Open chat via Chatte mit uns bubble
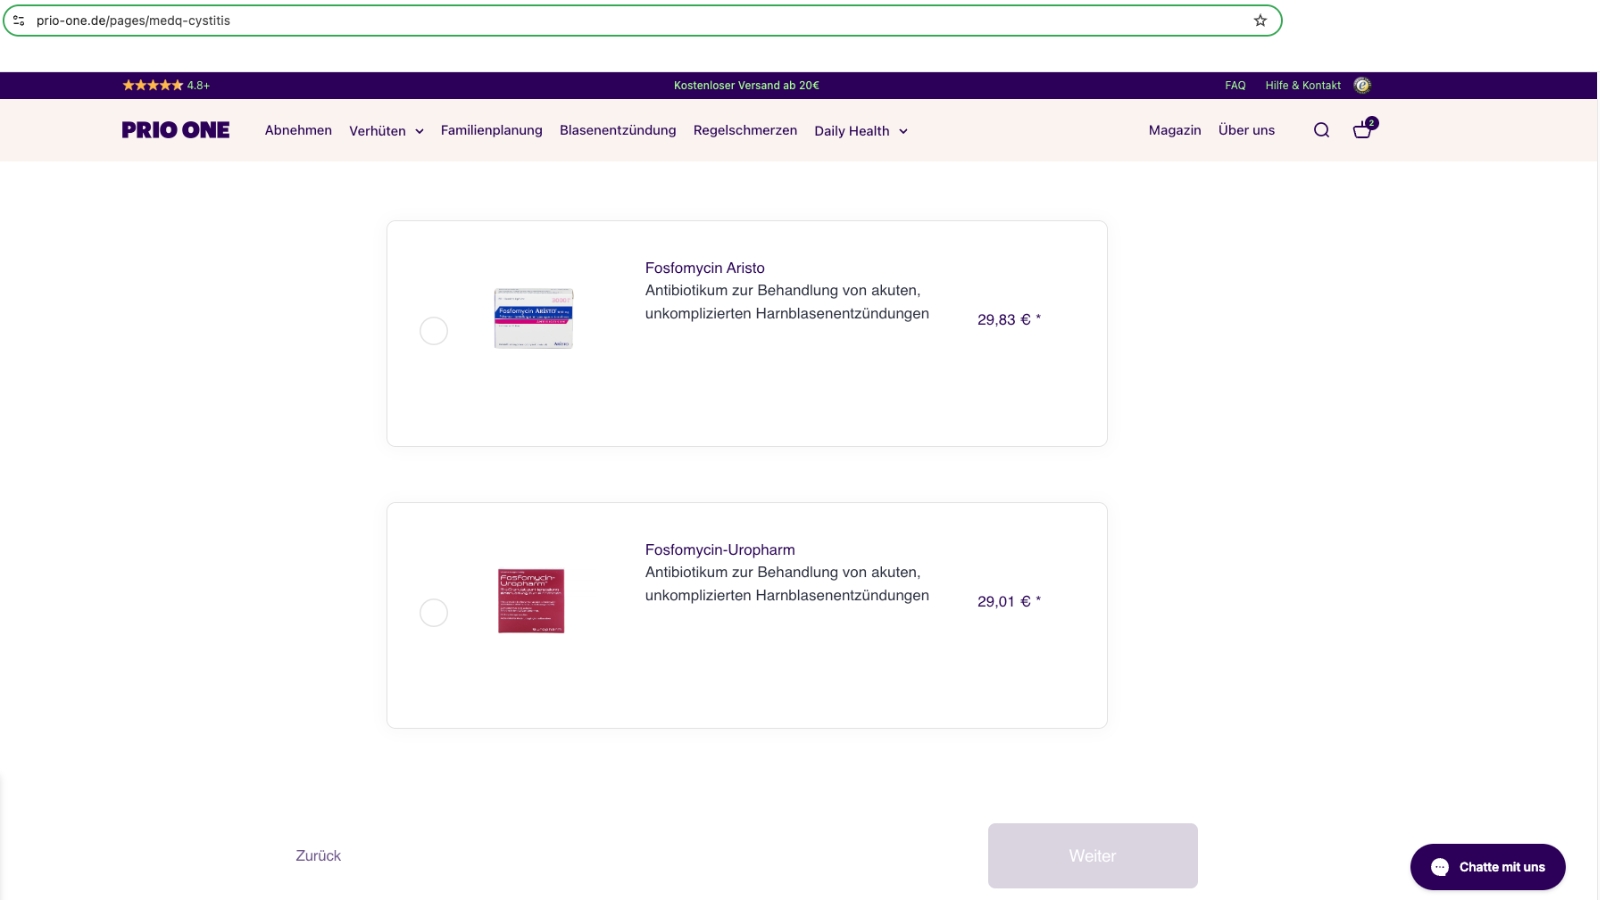 [x=1487, y=867]
